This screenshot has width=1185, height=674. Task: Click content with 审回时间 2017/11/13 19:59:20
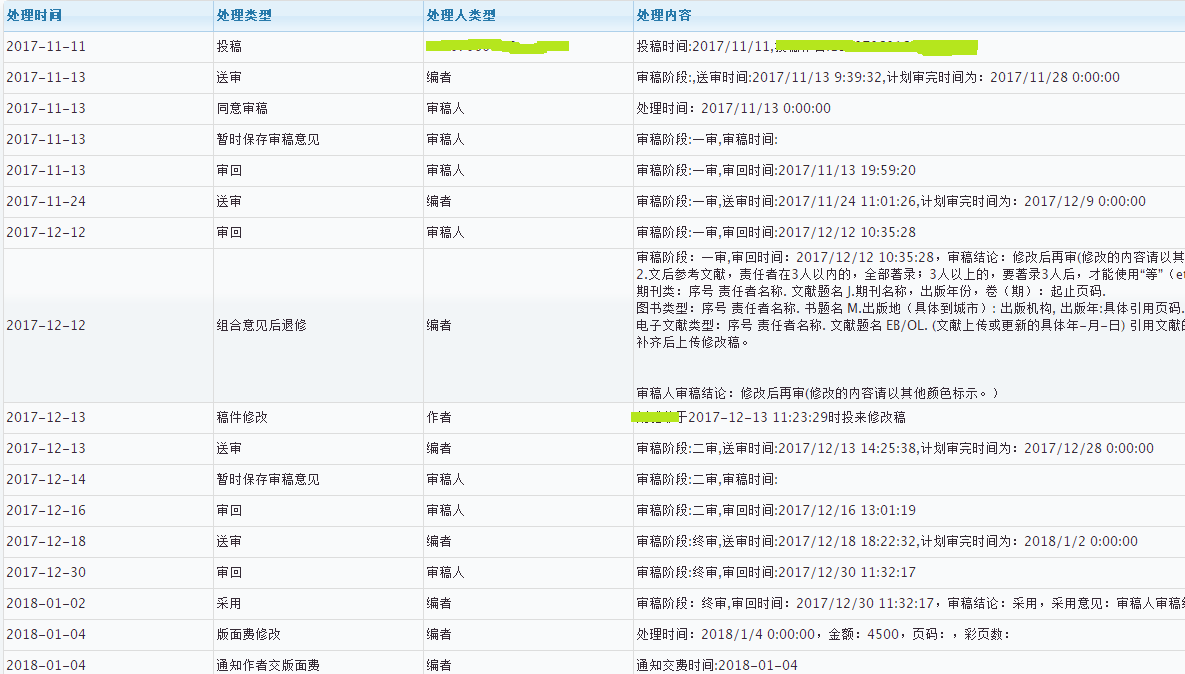[776, 170]
